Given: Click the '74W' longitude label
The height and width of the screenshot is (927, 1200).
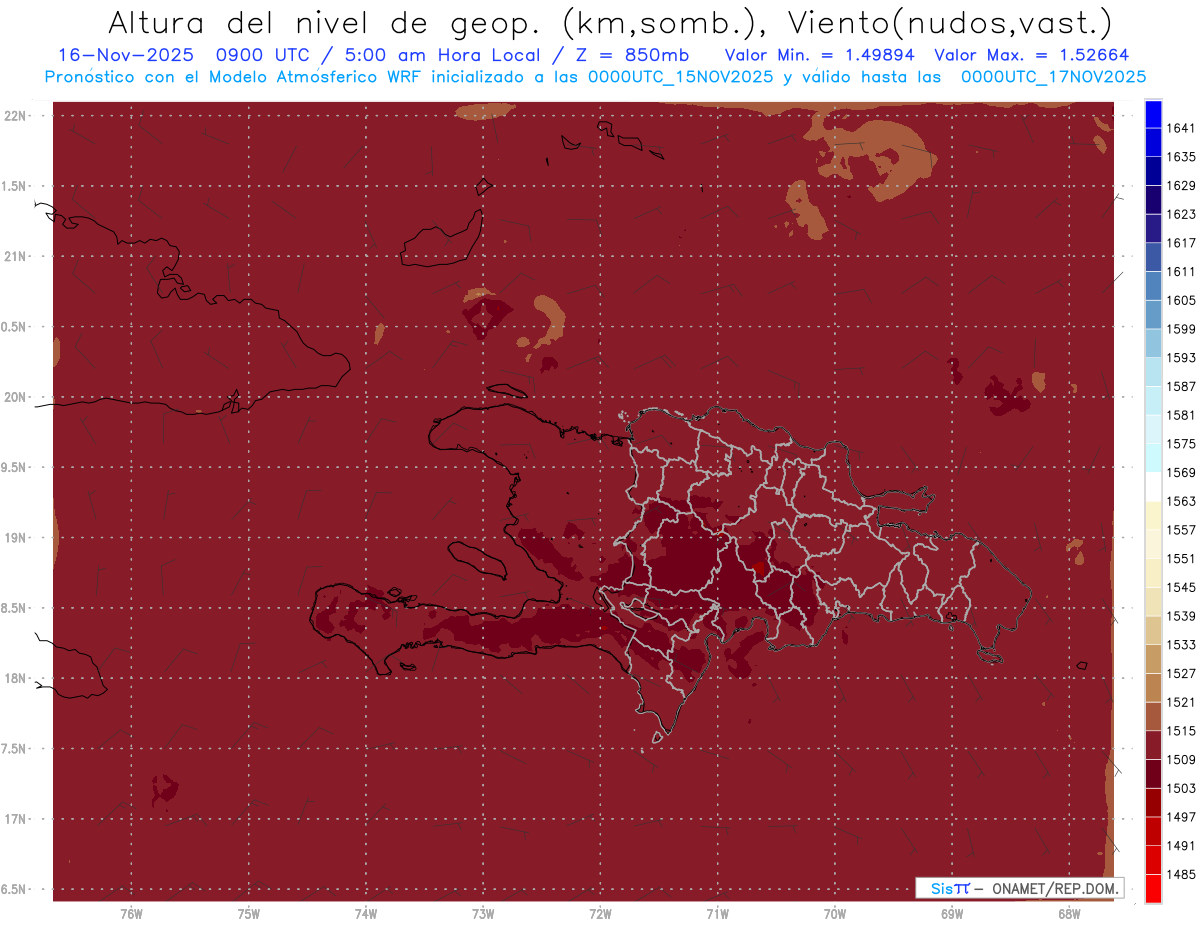Looking at the screenshot, I should 366,912.
